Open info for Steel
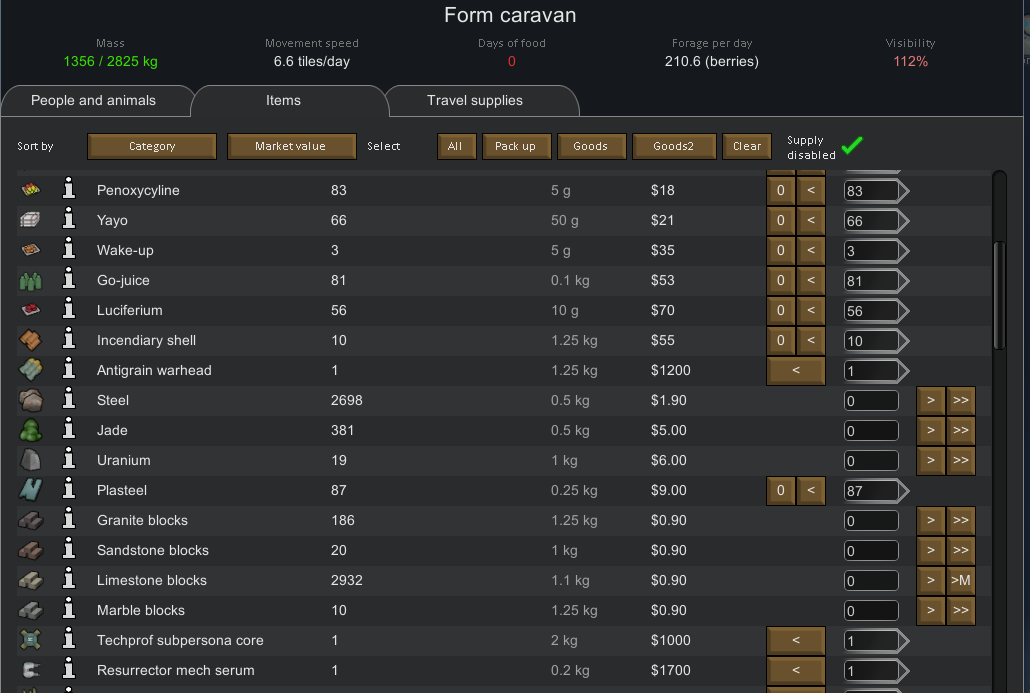 tap(69, 400)
